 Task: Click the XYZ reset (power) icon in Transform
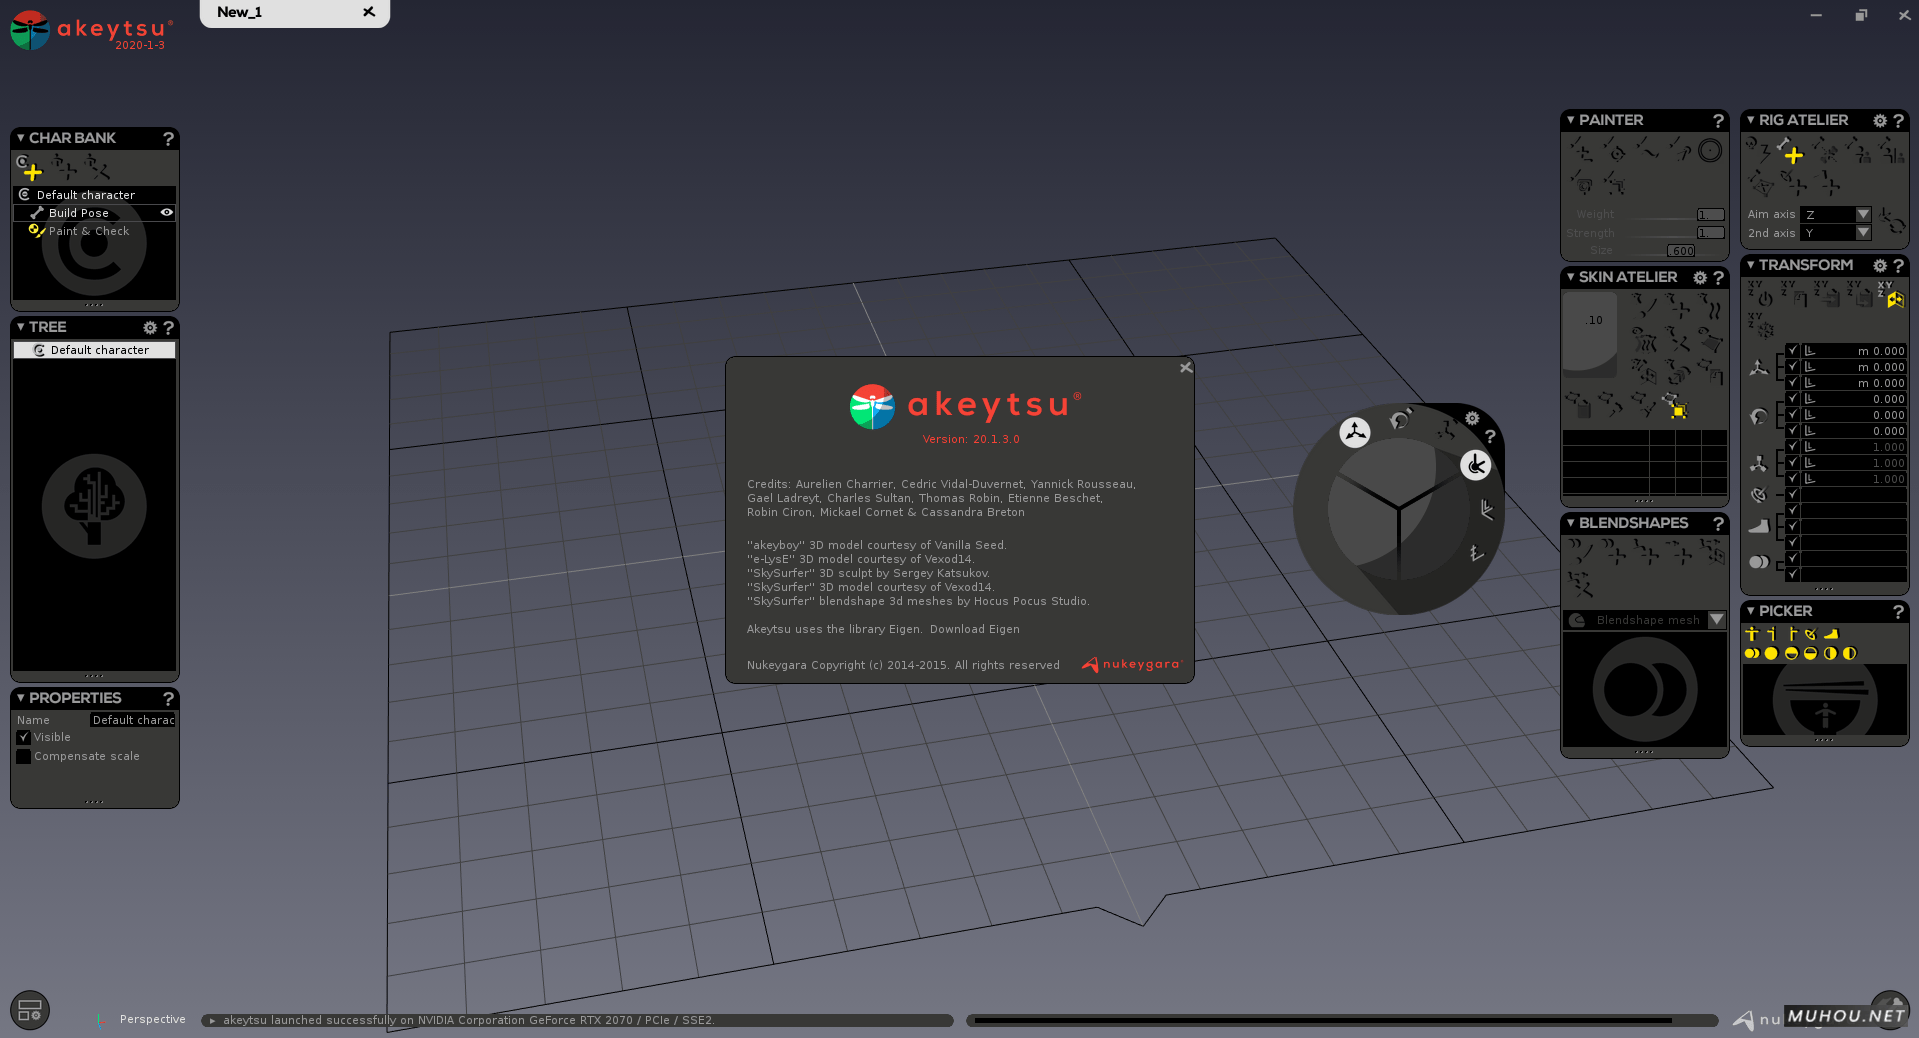[x=1760, y=294]
